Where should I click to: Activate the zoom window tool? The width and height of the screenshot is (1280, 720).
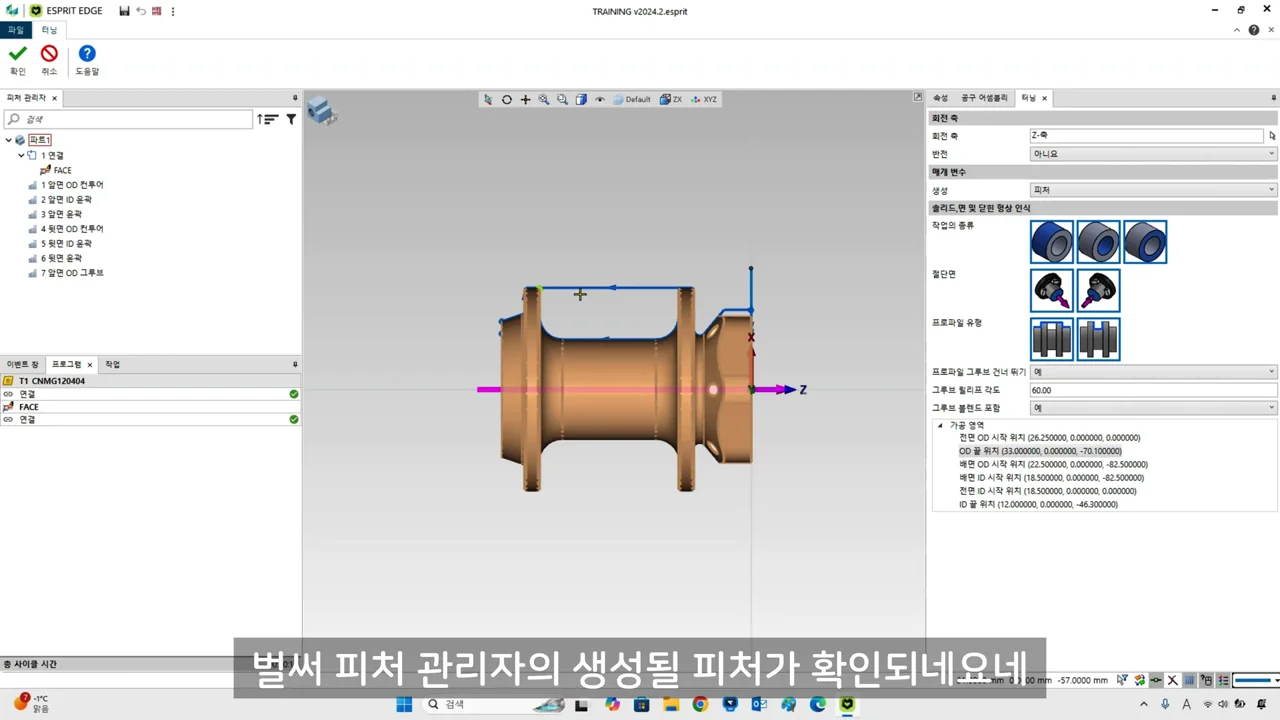click(563, 99)
